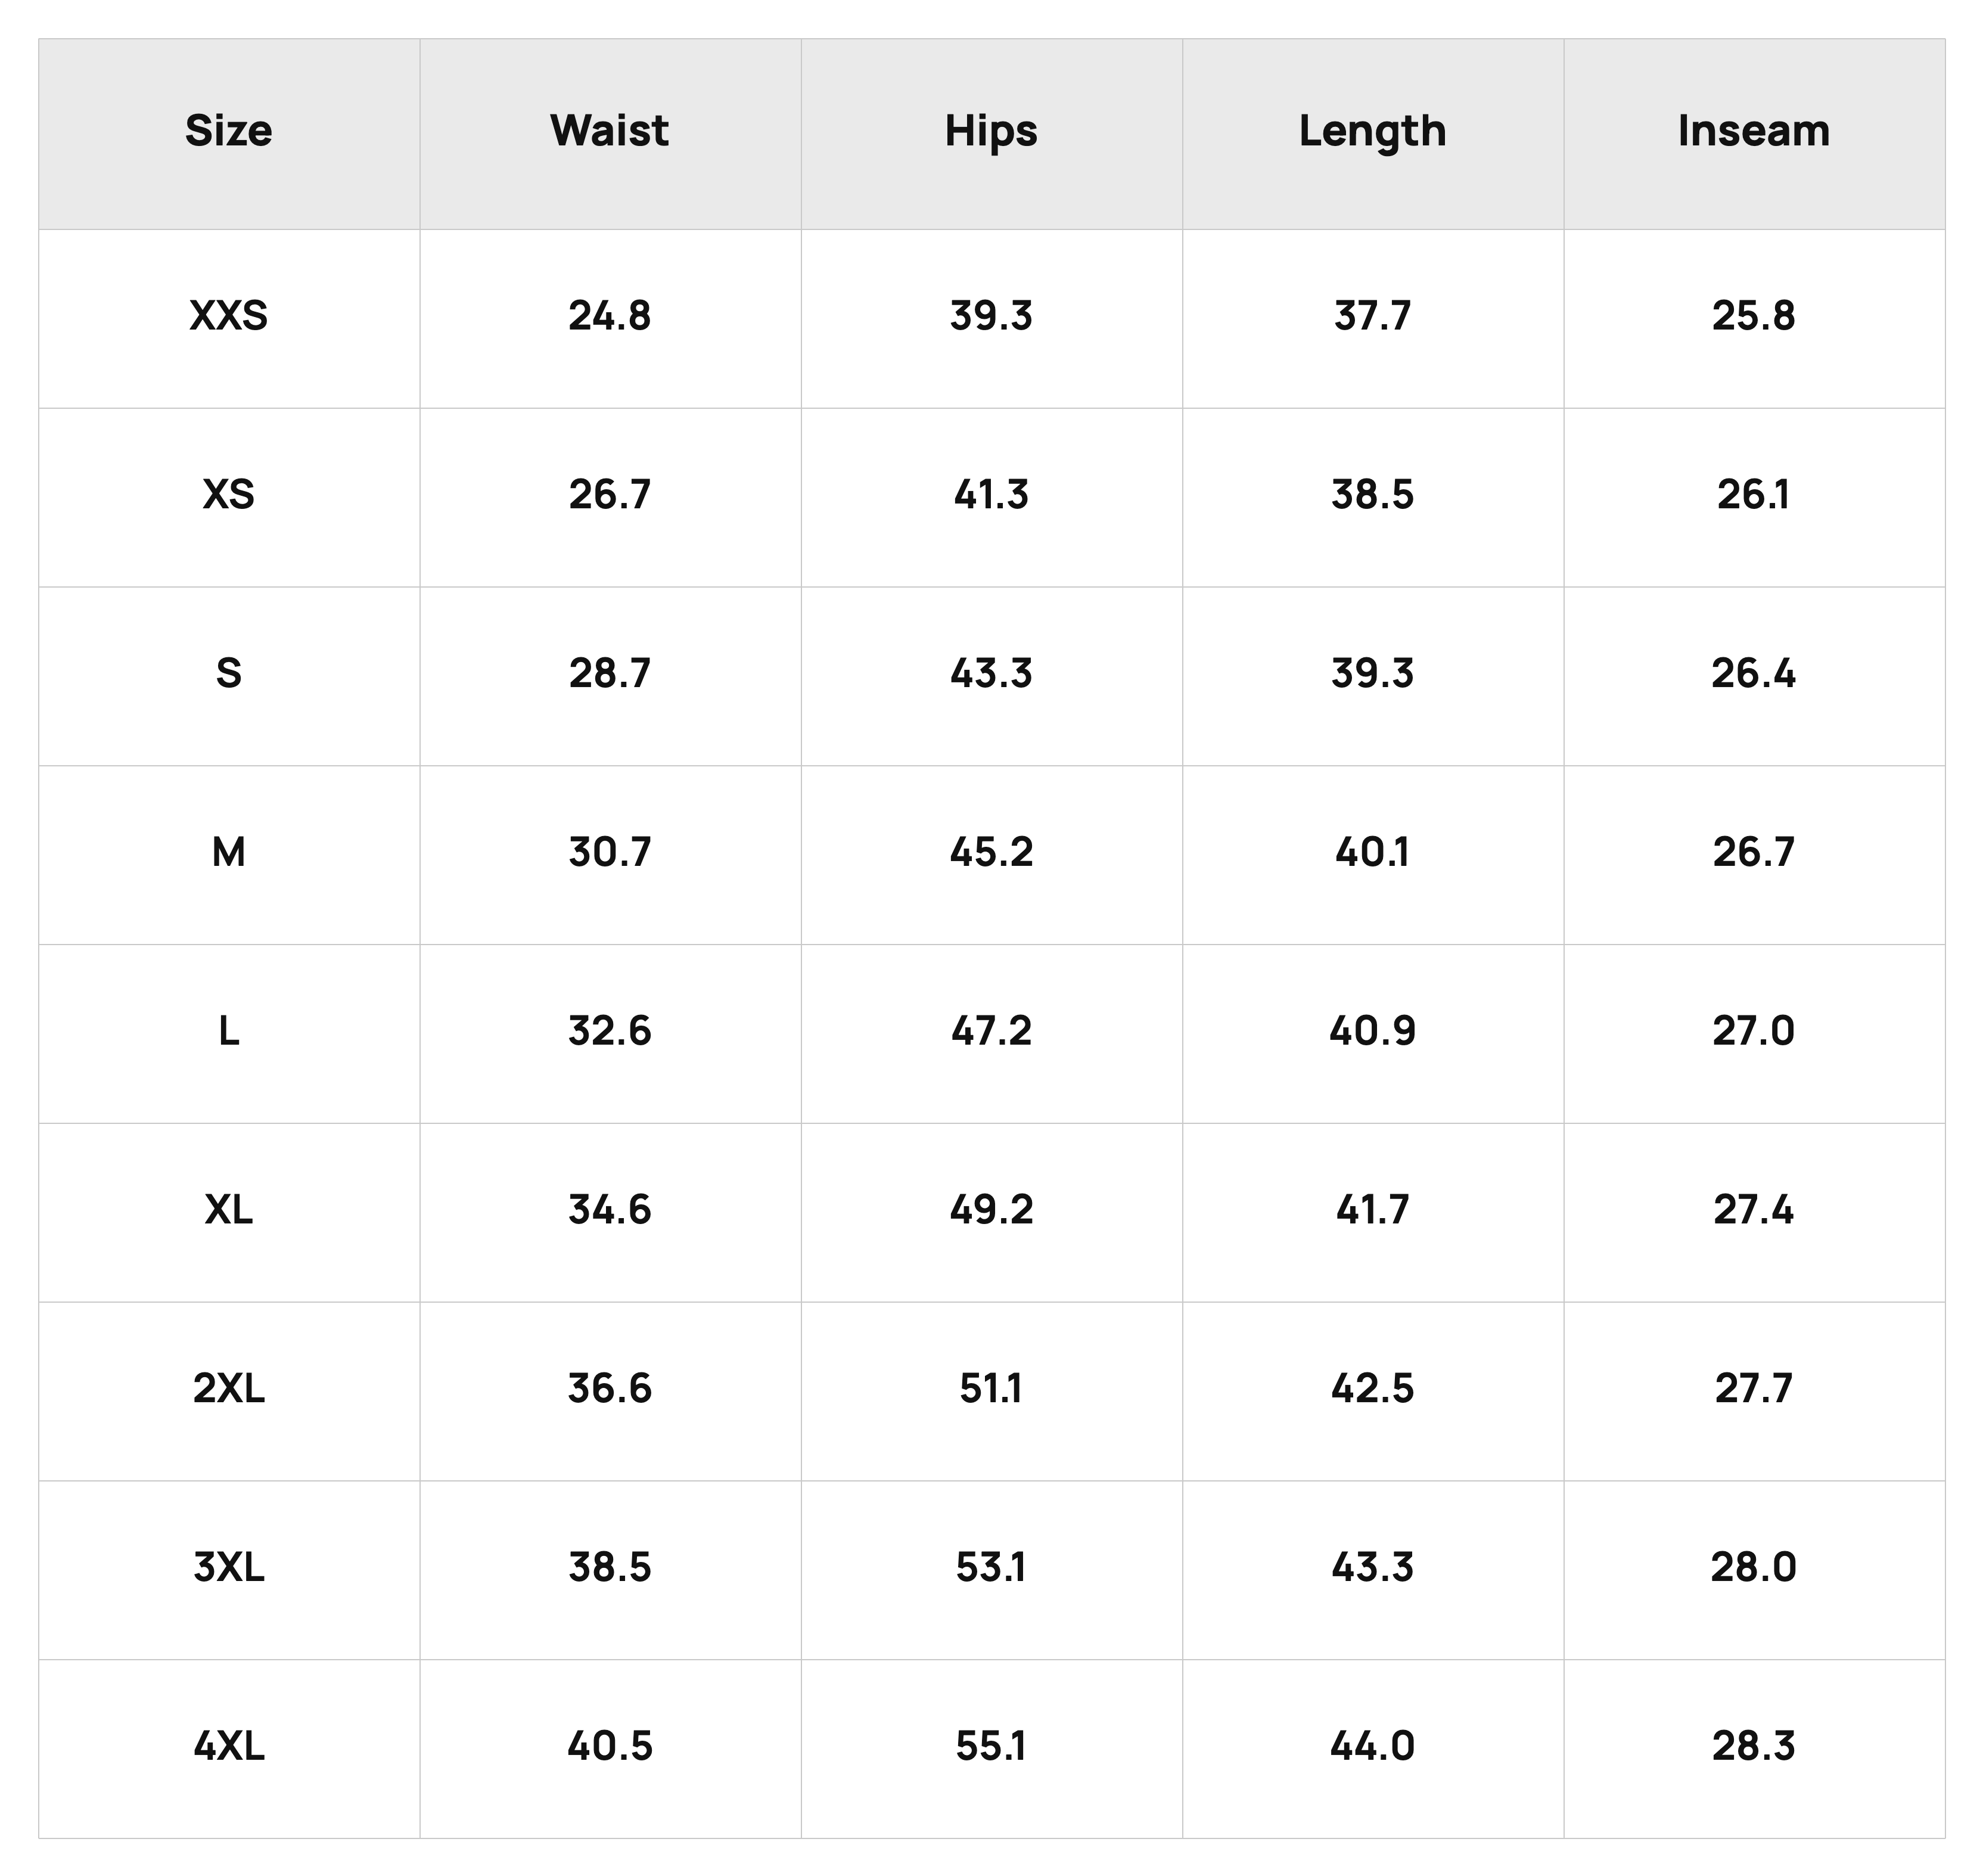Image resolution: width=1983 pixels, height=1876 pixels.
Task: Select the 3XL size row label
Action: 228,1567
